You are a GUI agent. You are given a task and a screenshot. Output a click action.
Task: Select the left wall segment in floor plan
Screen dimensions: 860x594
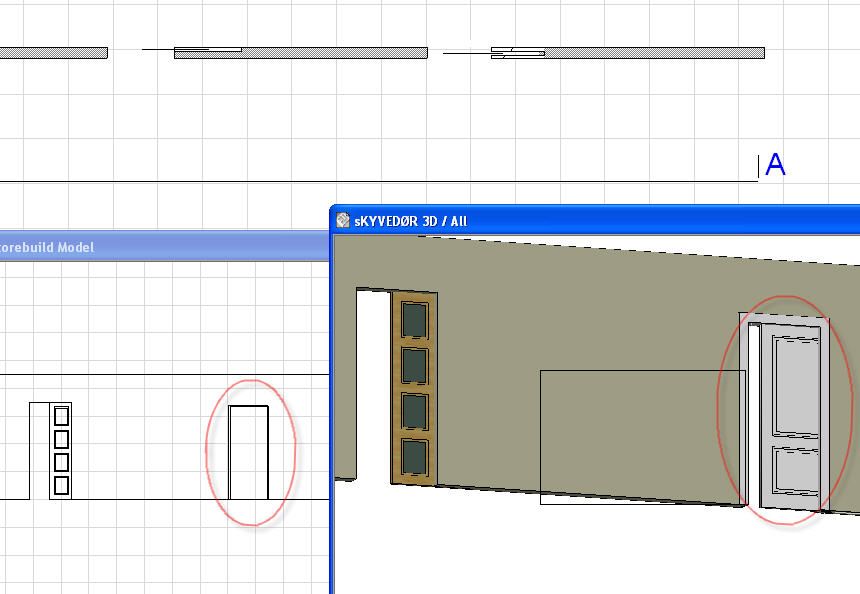point(54,53)
